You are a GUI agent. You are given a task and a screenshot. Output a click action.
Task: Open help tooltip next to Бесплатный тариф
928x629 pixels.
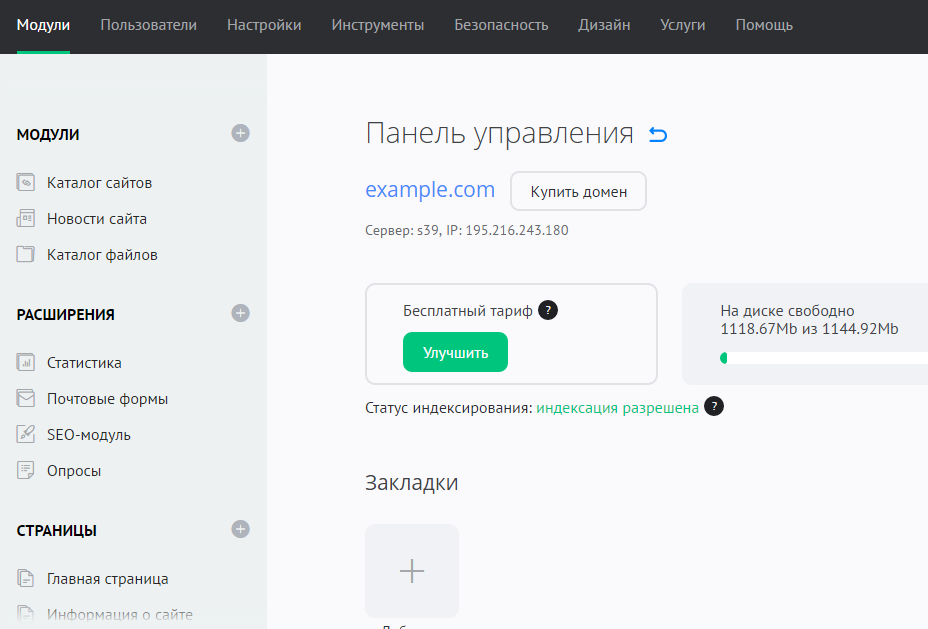pos(548,310)
